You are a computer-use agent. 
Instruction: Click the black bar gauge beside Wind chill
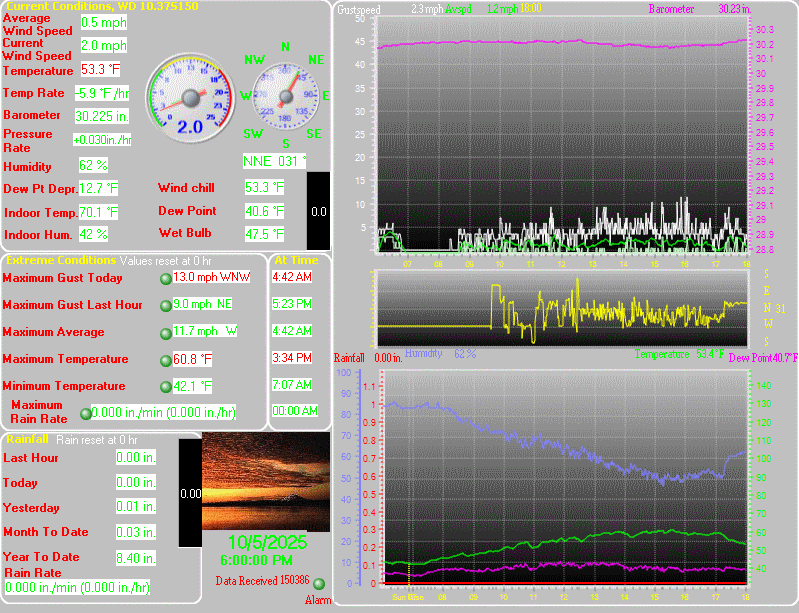(318, 211)
